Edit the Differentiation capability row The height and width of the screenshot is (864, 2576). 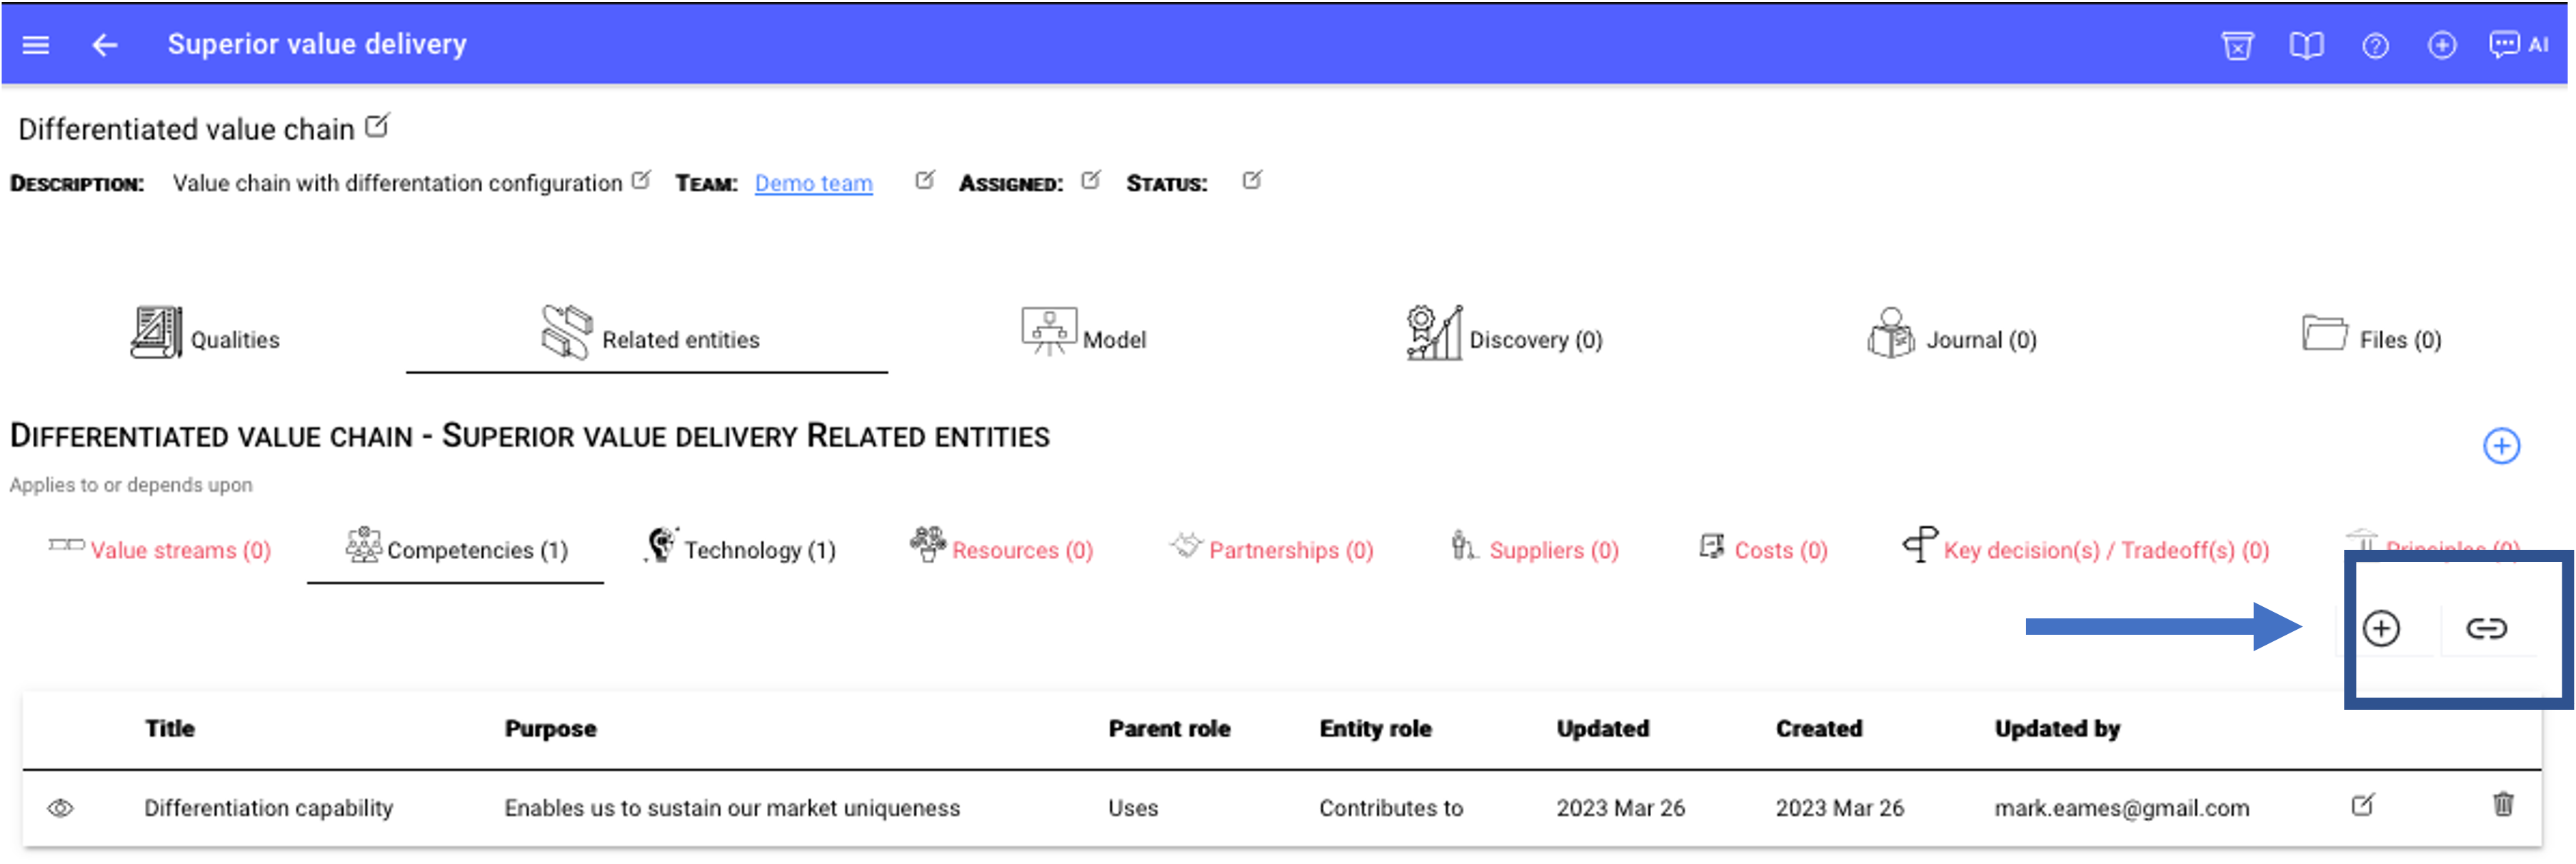pos(2364,804)
